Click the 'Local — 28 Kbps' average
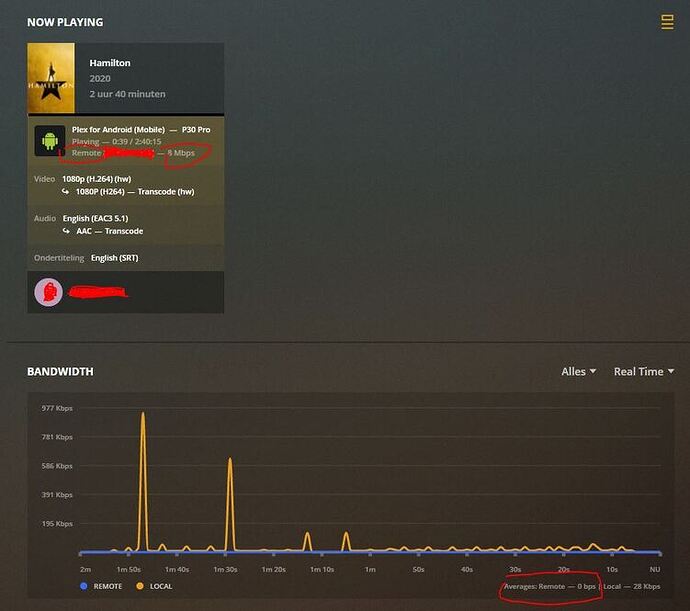The image size is (690, 611). (631, 586)
